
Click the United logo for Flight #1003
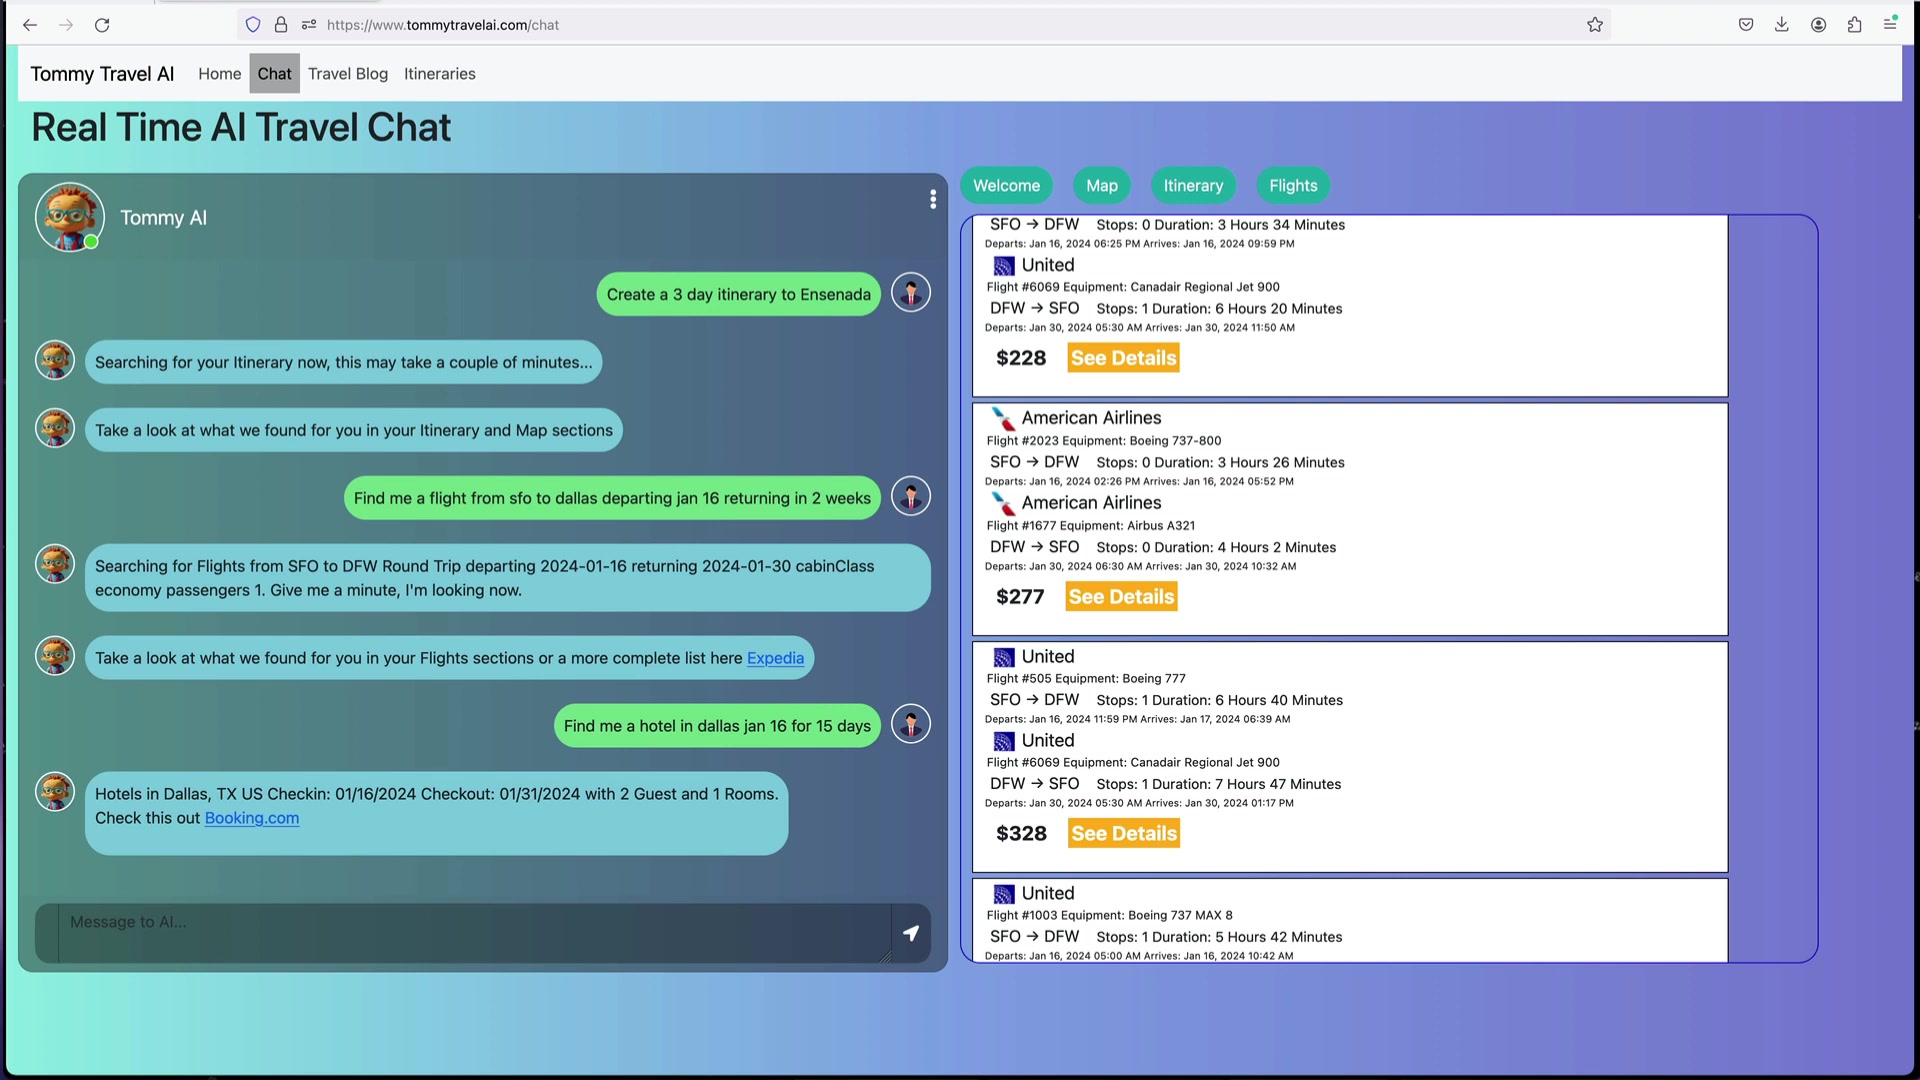[1004, 894]
